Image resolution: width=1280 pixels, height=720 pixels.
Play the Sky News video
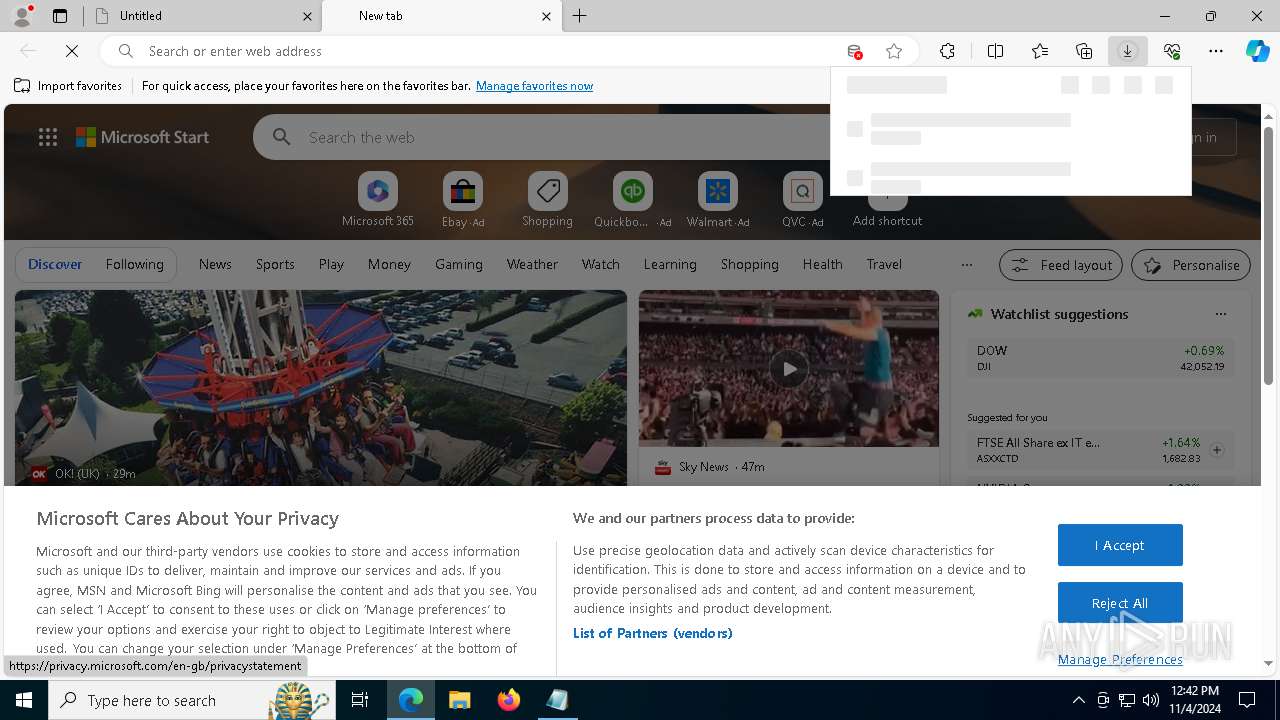[x=789, y=369]
